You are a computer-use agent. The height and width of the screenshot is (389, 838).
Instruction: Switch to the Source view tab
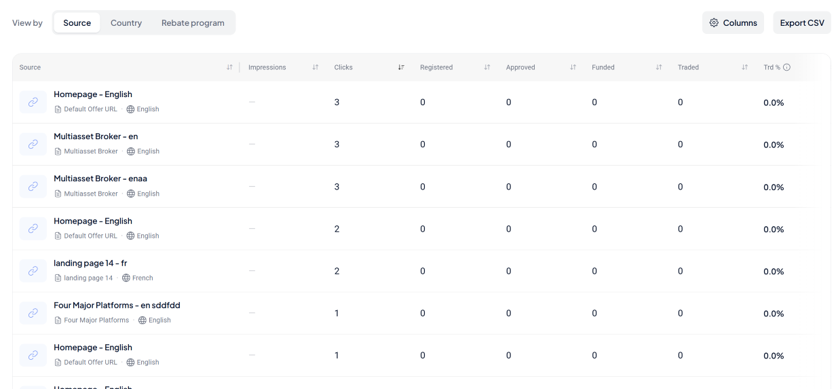77,22
